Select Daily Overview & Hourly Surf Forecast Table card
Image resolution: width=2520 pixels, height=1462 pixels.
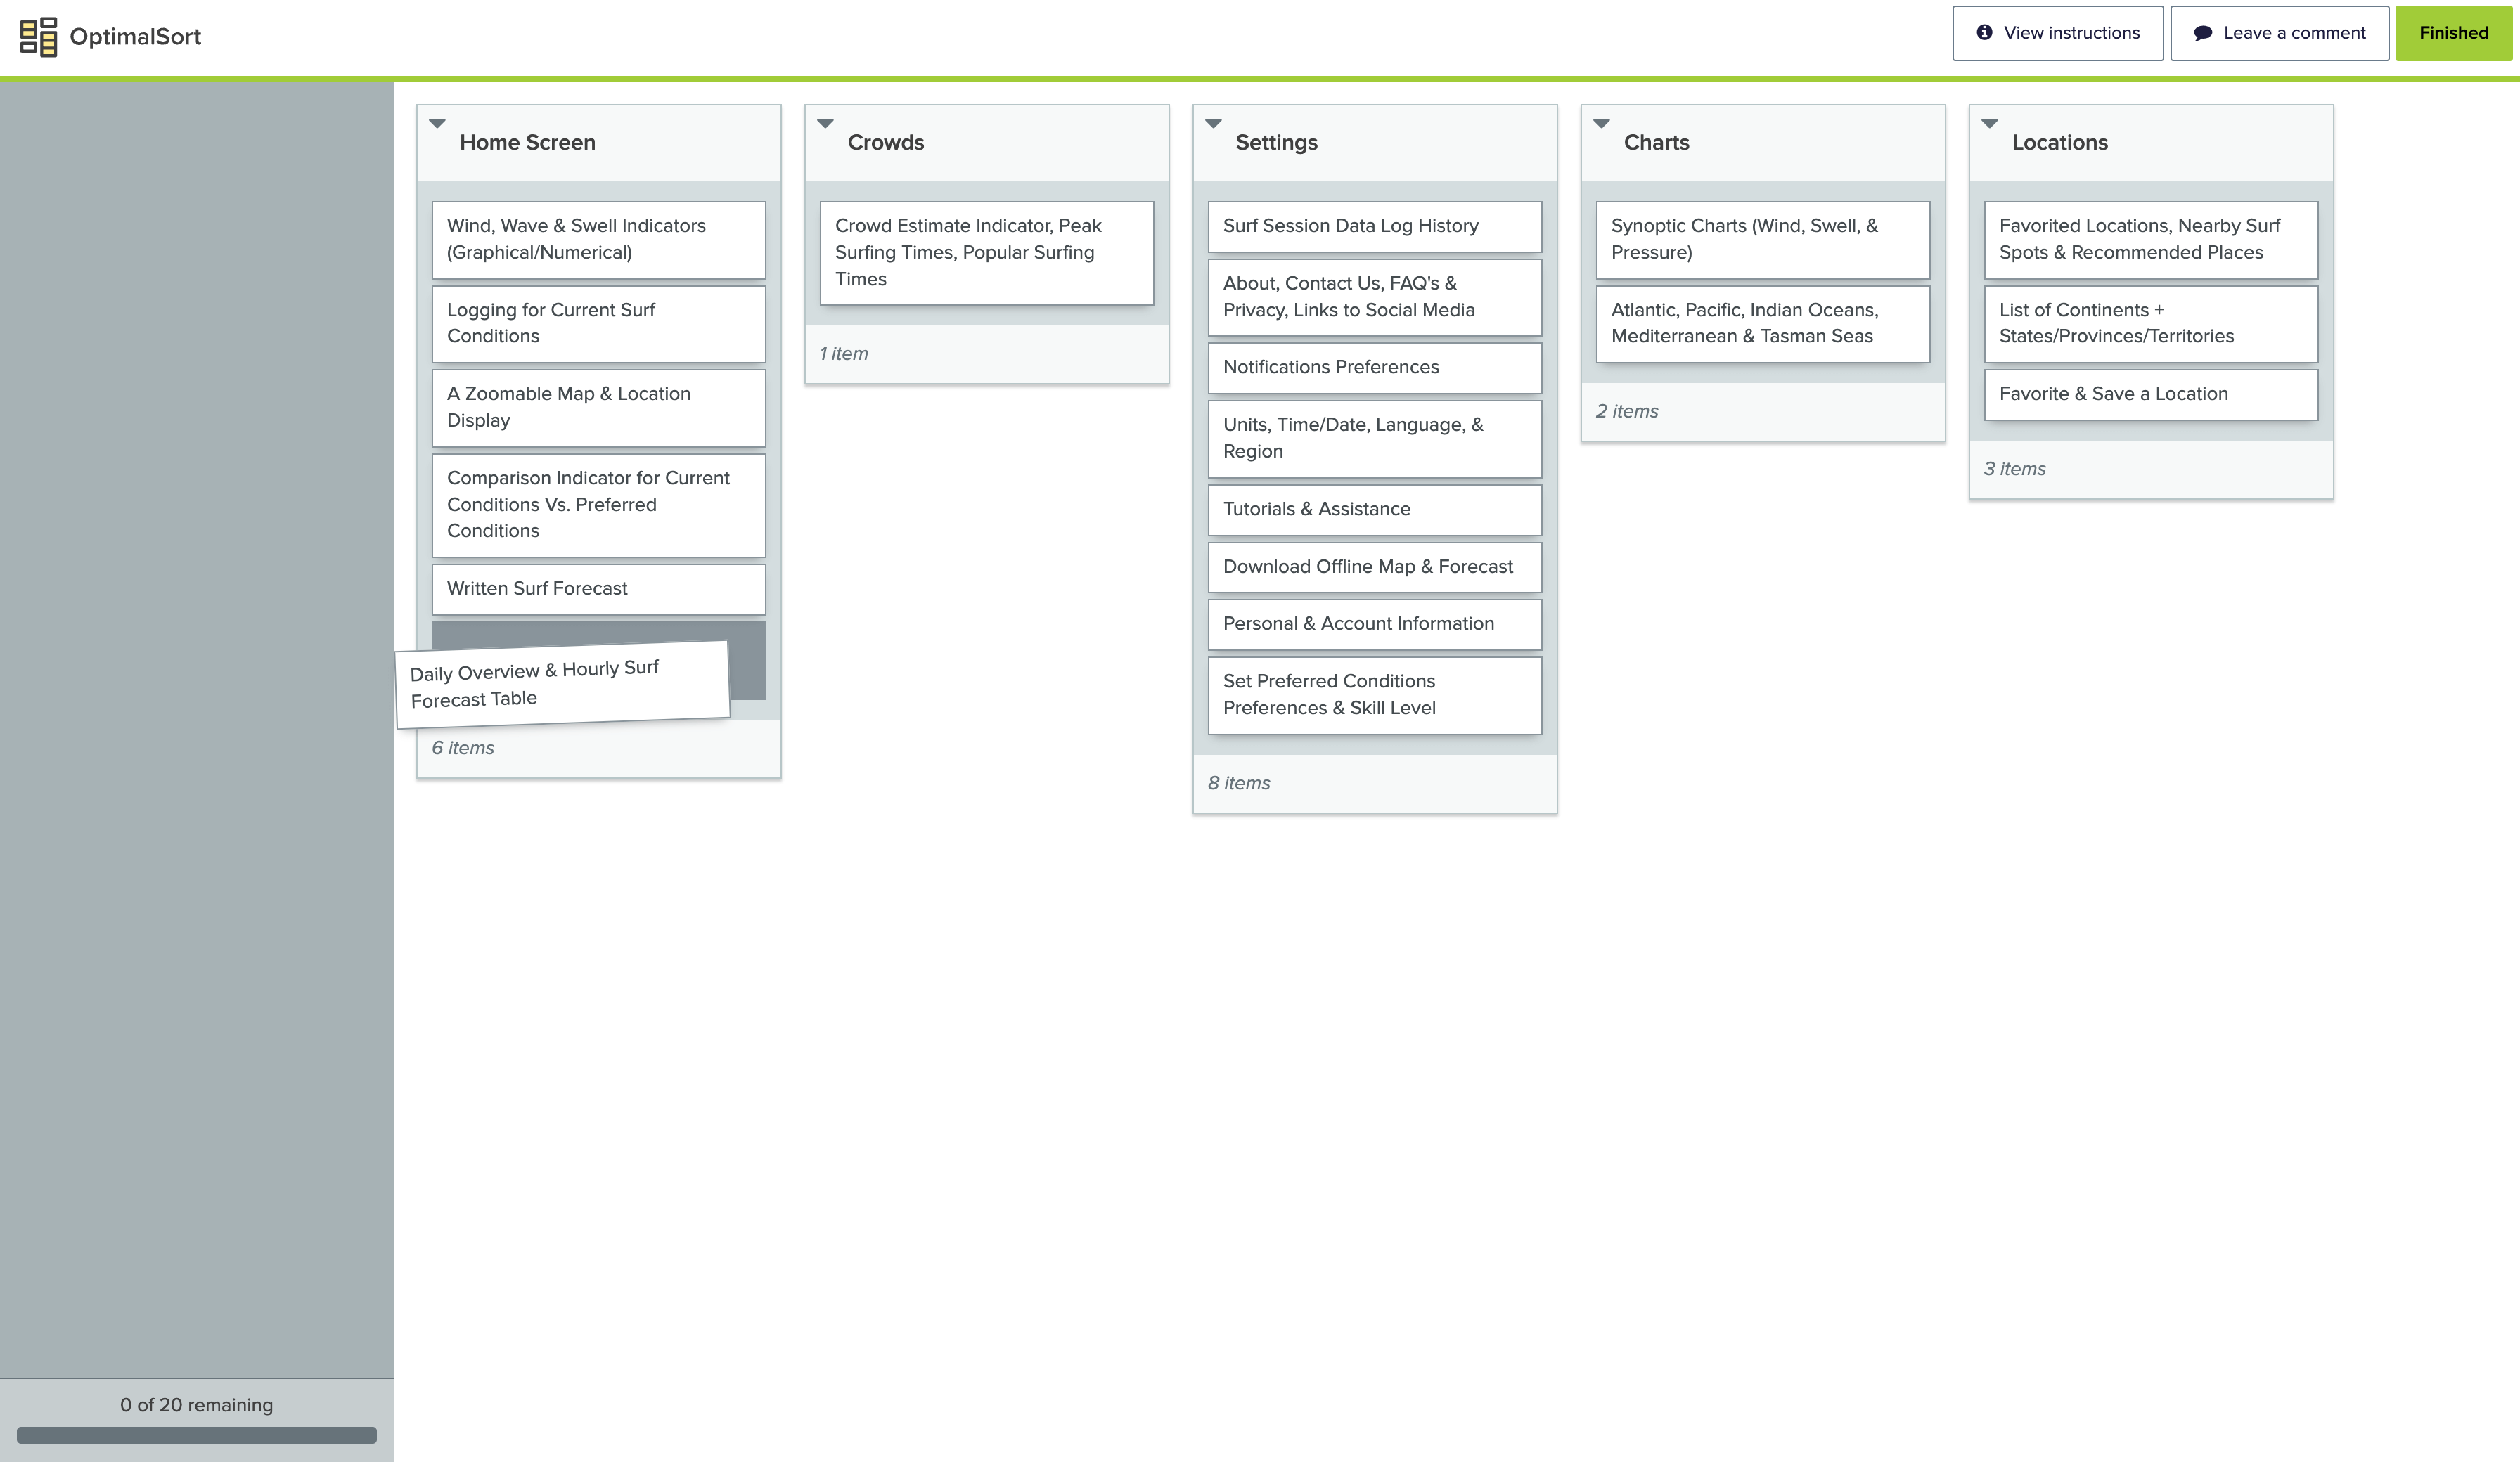[x=562, y=685]
